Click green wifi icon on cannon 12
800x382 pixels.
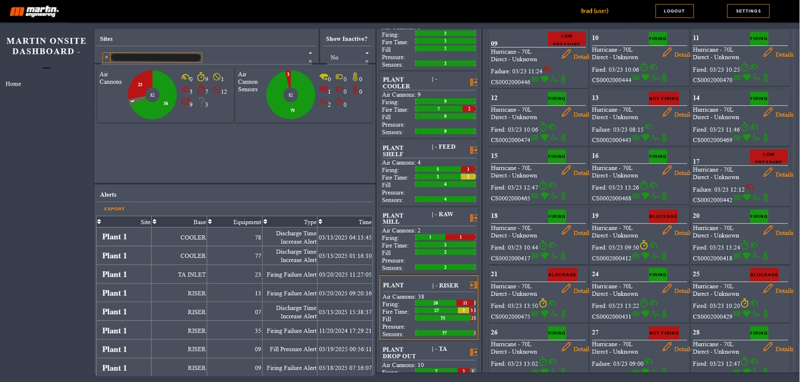point(545,138)
